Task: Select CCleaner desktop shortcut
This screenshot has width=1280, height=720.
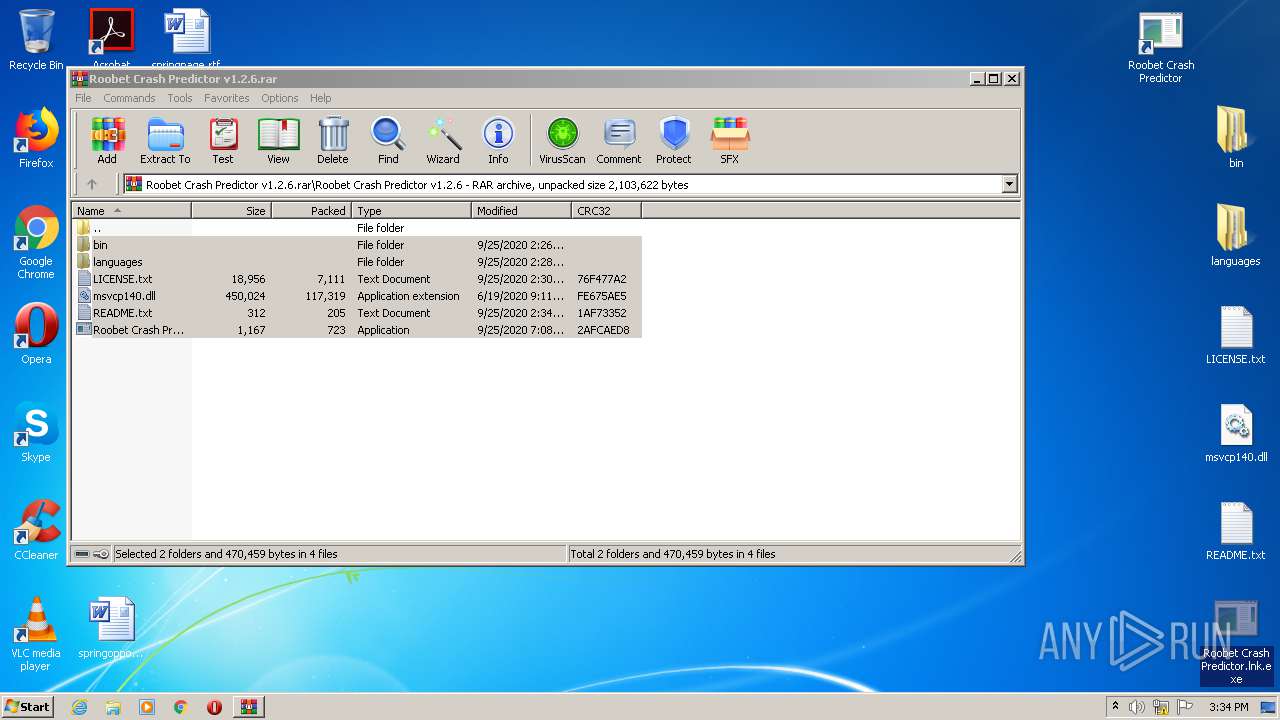Action: tap(36, 530)
